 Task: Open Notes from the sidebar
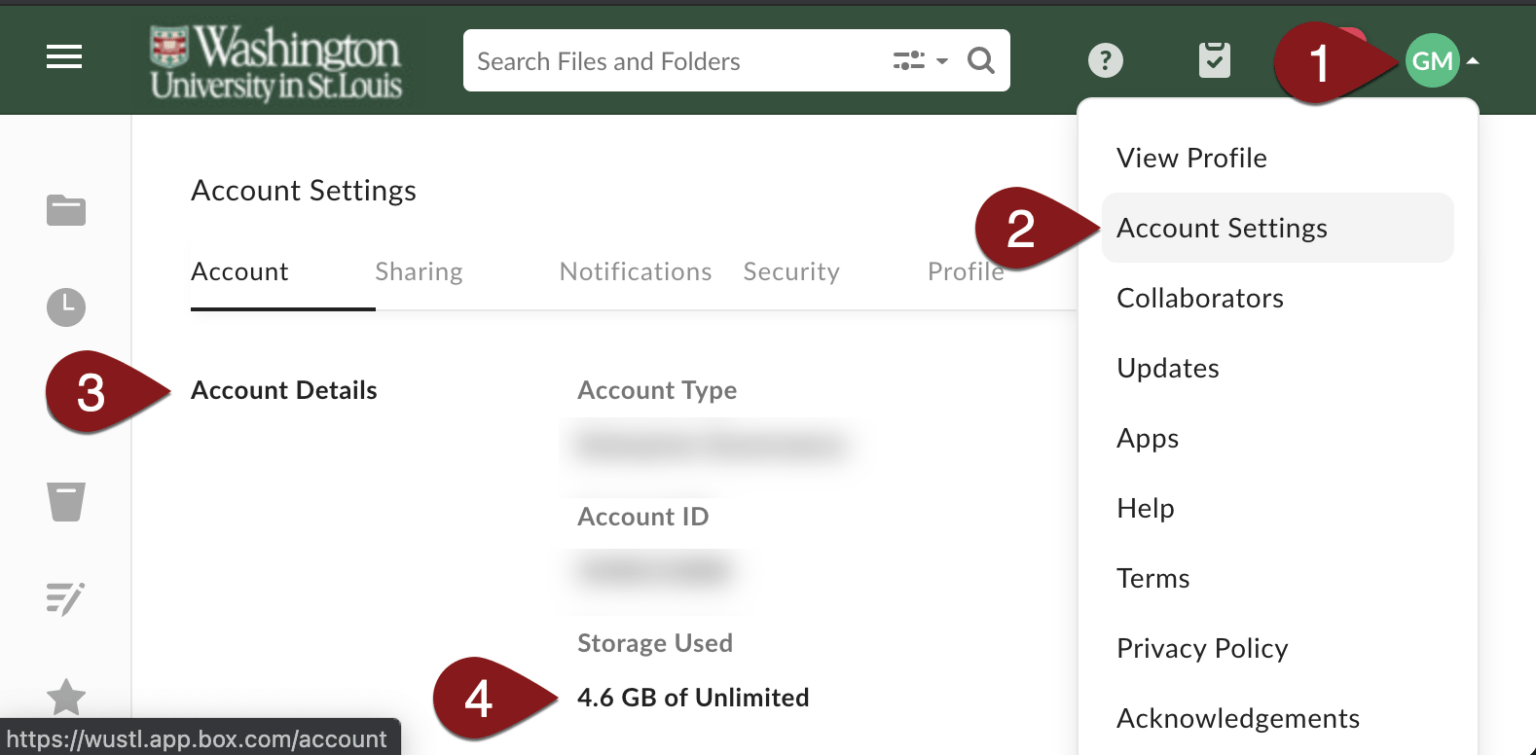[65, 598]
